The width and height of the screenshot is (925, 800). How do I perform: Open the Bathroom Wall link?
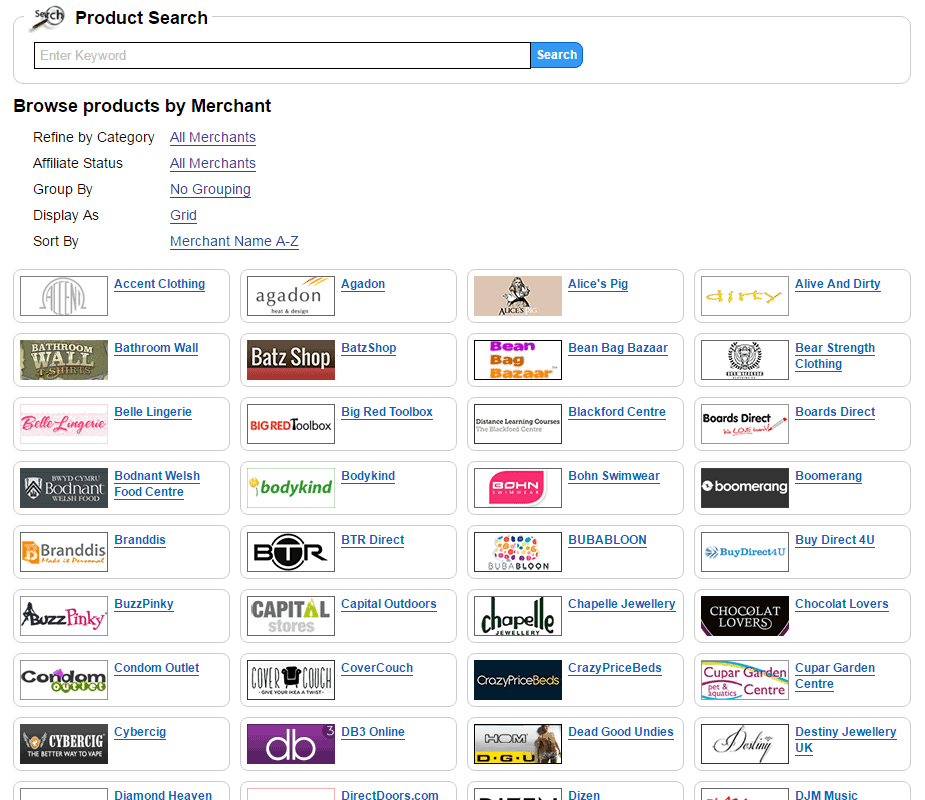[156, 348]
